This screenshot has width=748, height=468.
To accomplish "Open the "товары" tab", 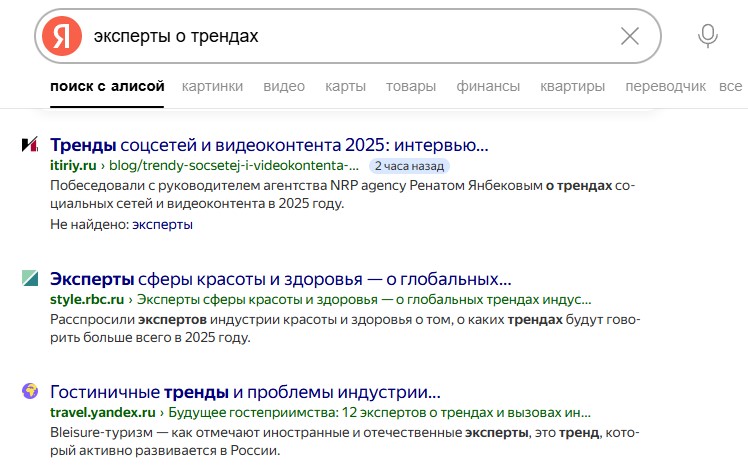I will click(411, 86).
